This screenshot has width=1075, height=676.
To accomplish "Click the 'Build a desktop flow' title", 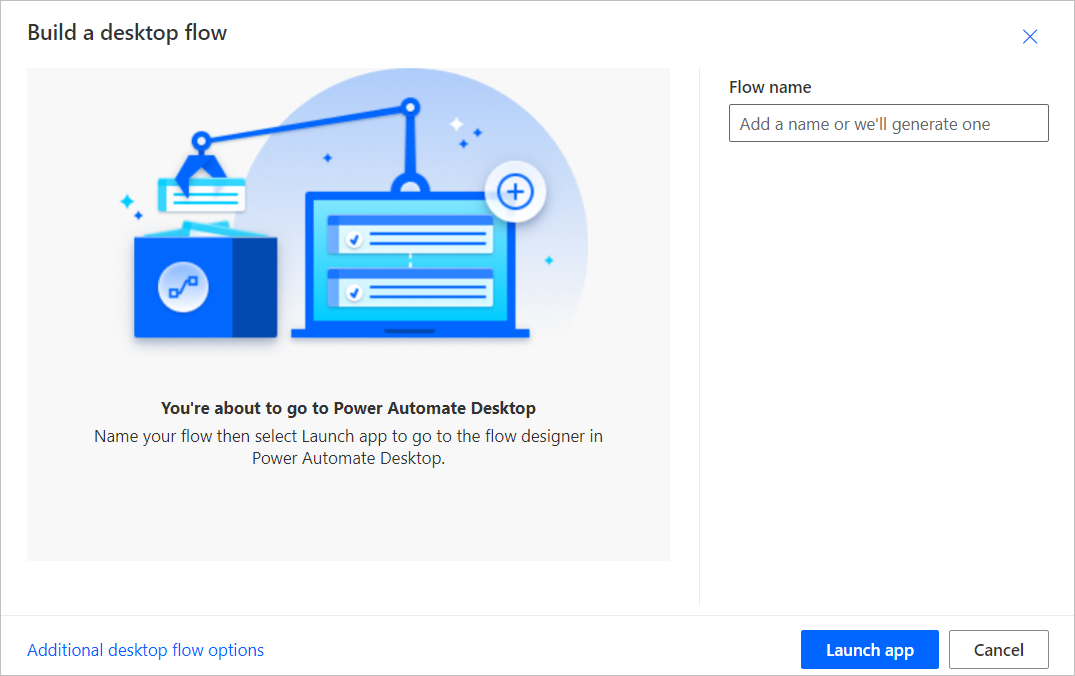I will click(127, 33).
